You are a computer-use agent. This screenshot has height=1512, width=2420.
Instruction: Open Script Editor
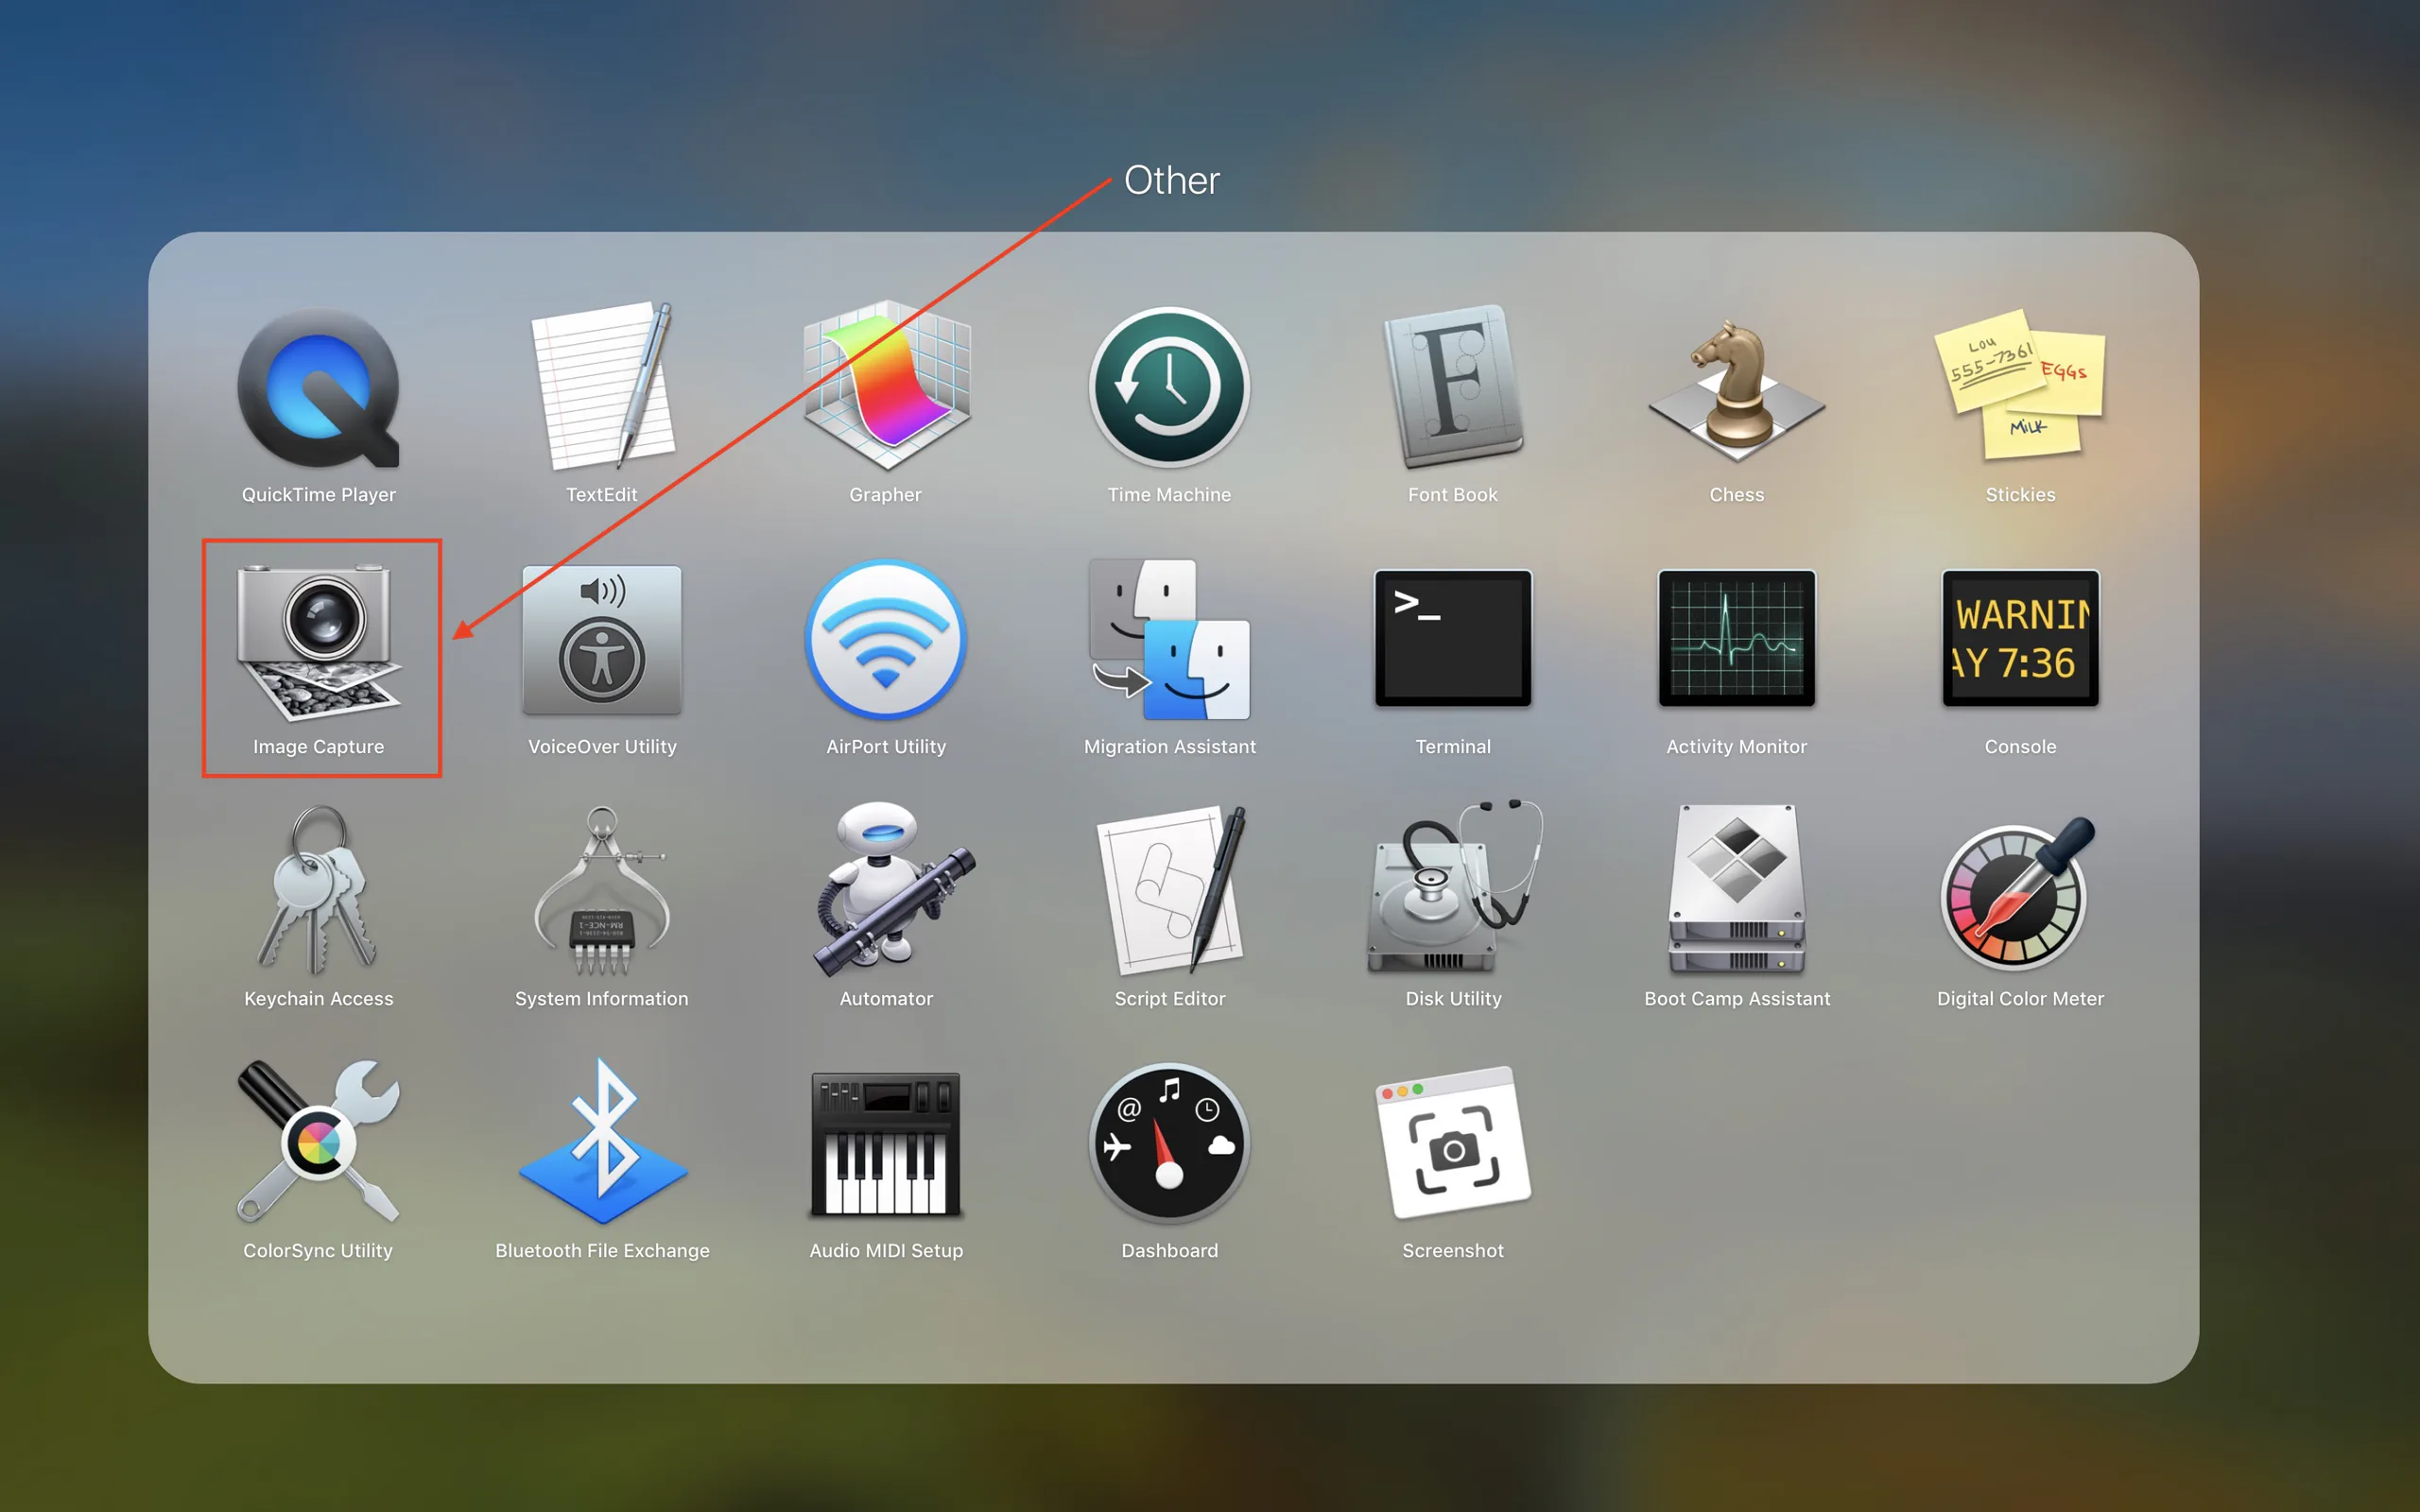click(x=1171, y=890)
